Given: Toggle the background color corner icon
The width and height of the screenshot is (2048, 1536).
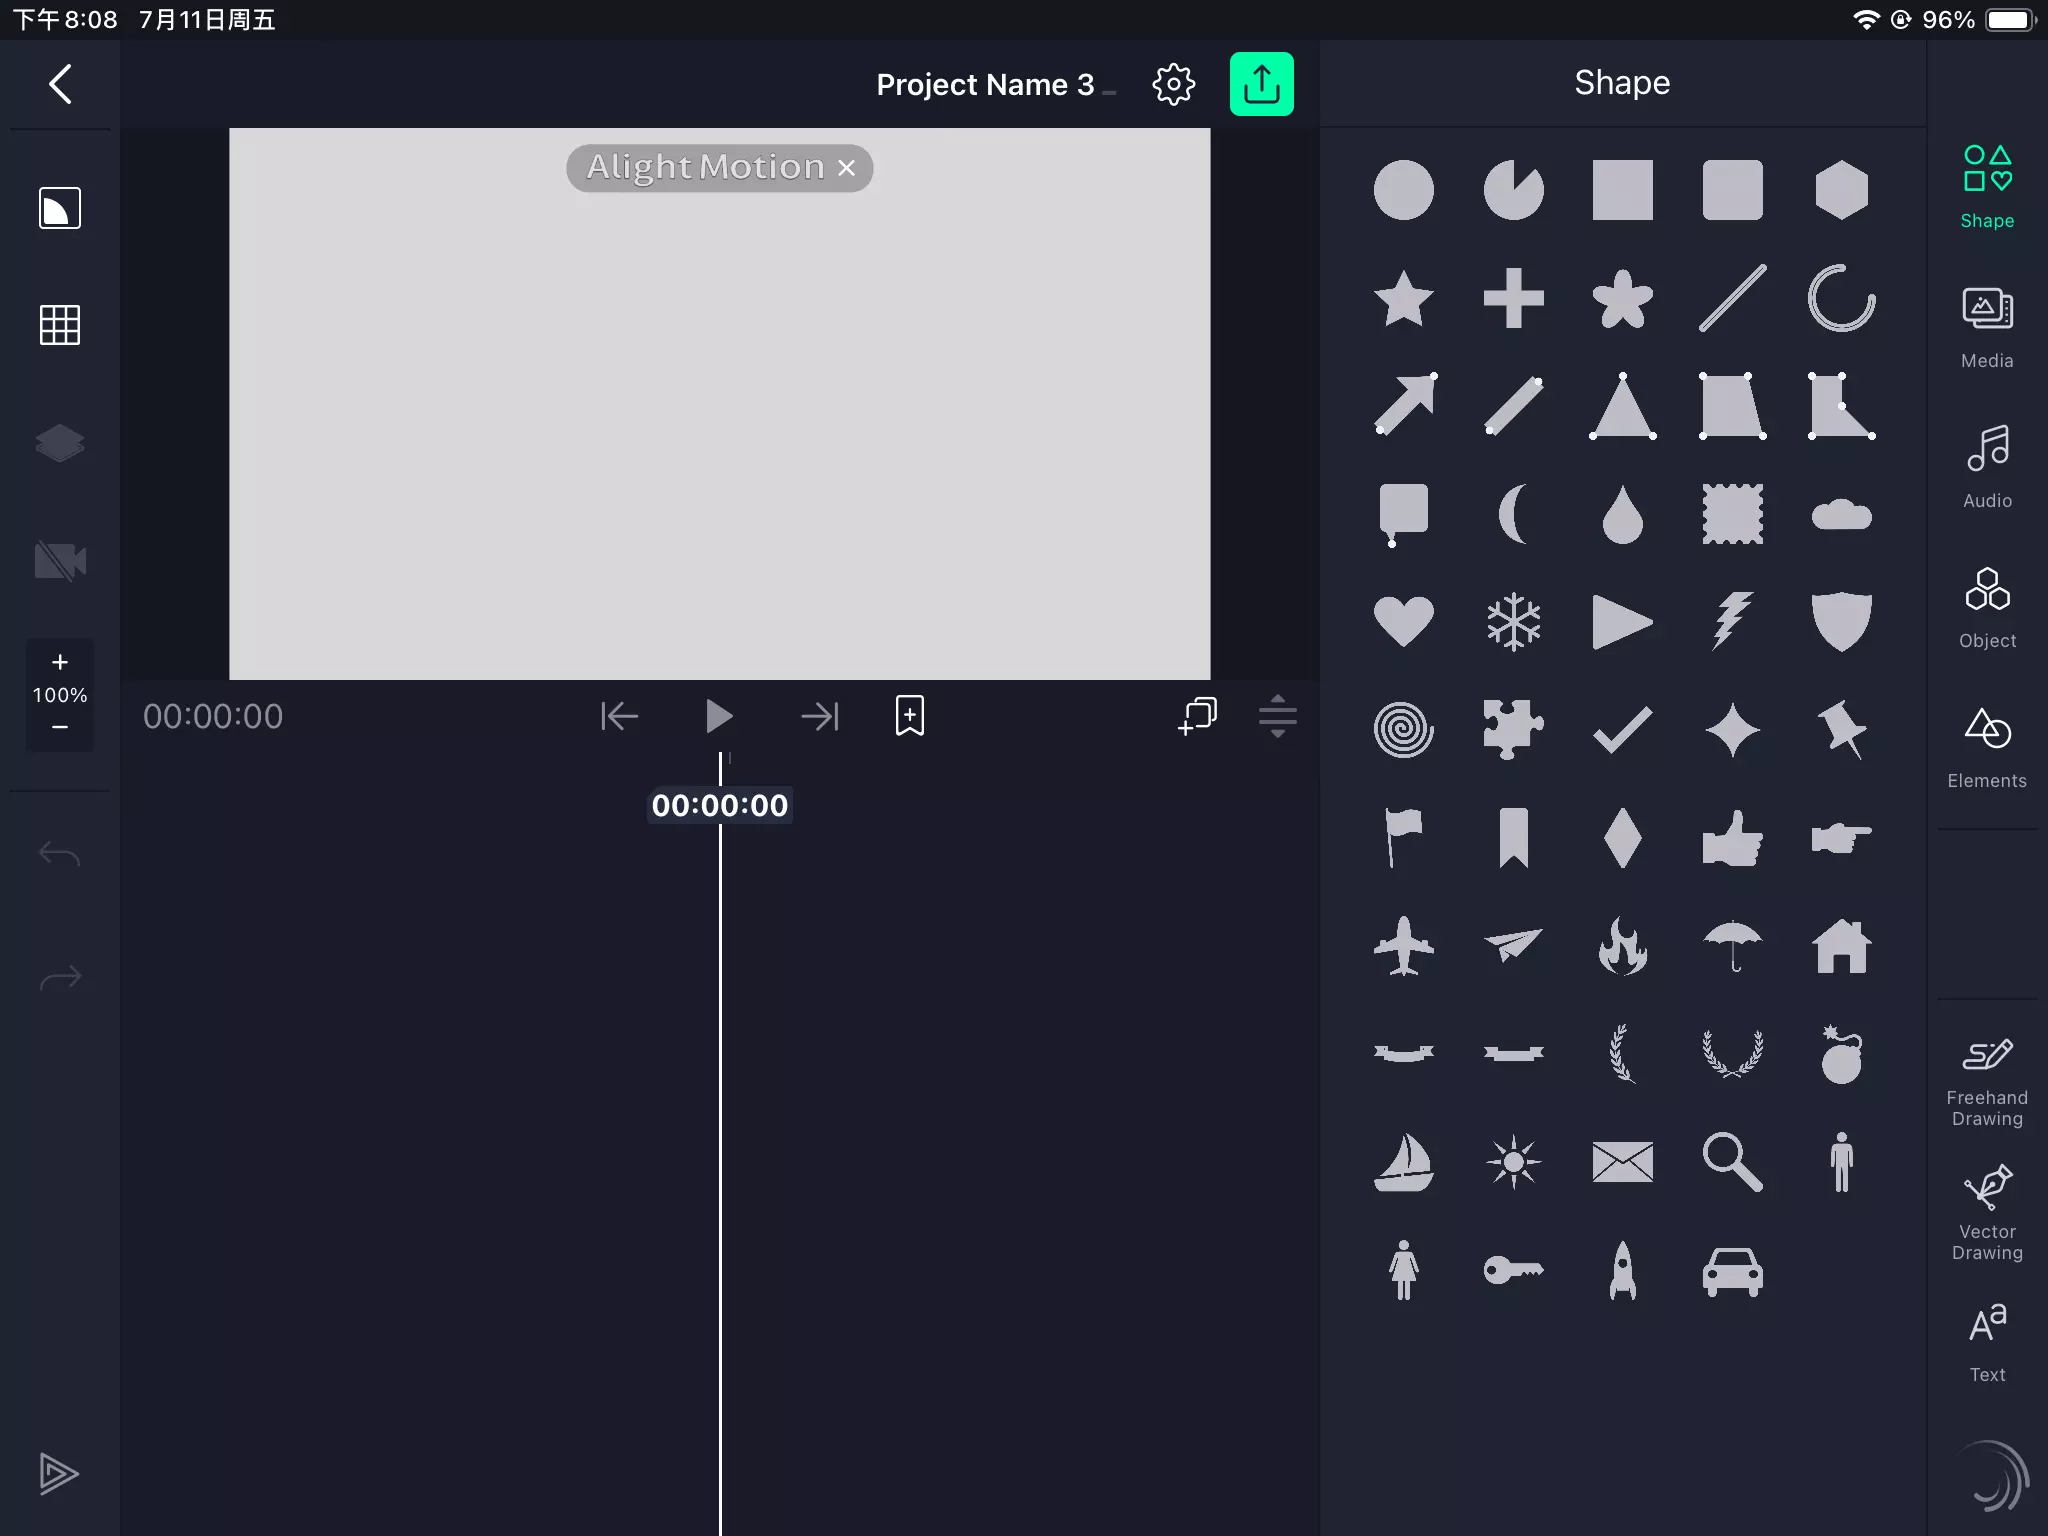Looking at the screenshot, I should point(60,208).
